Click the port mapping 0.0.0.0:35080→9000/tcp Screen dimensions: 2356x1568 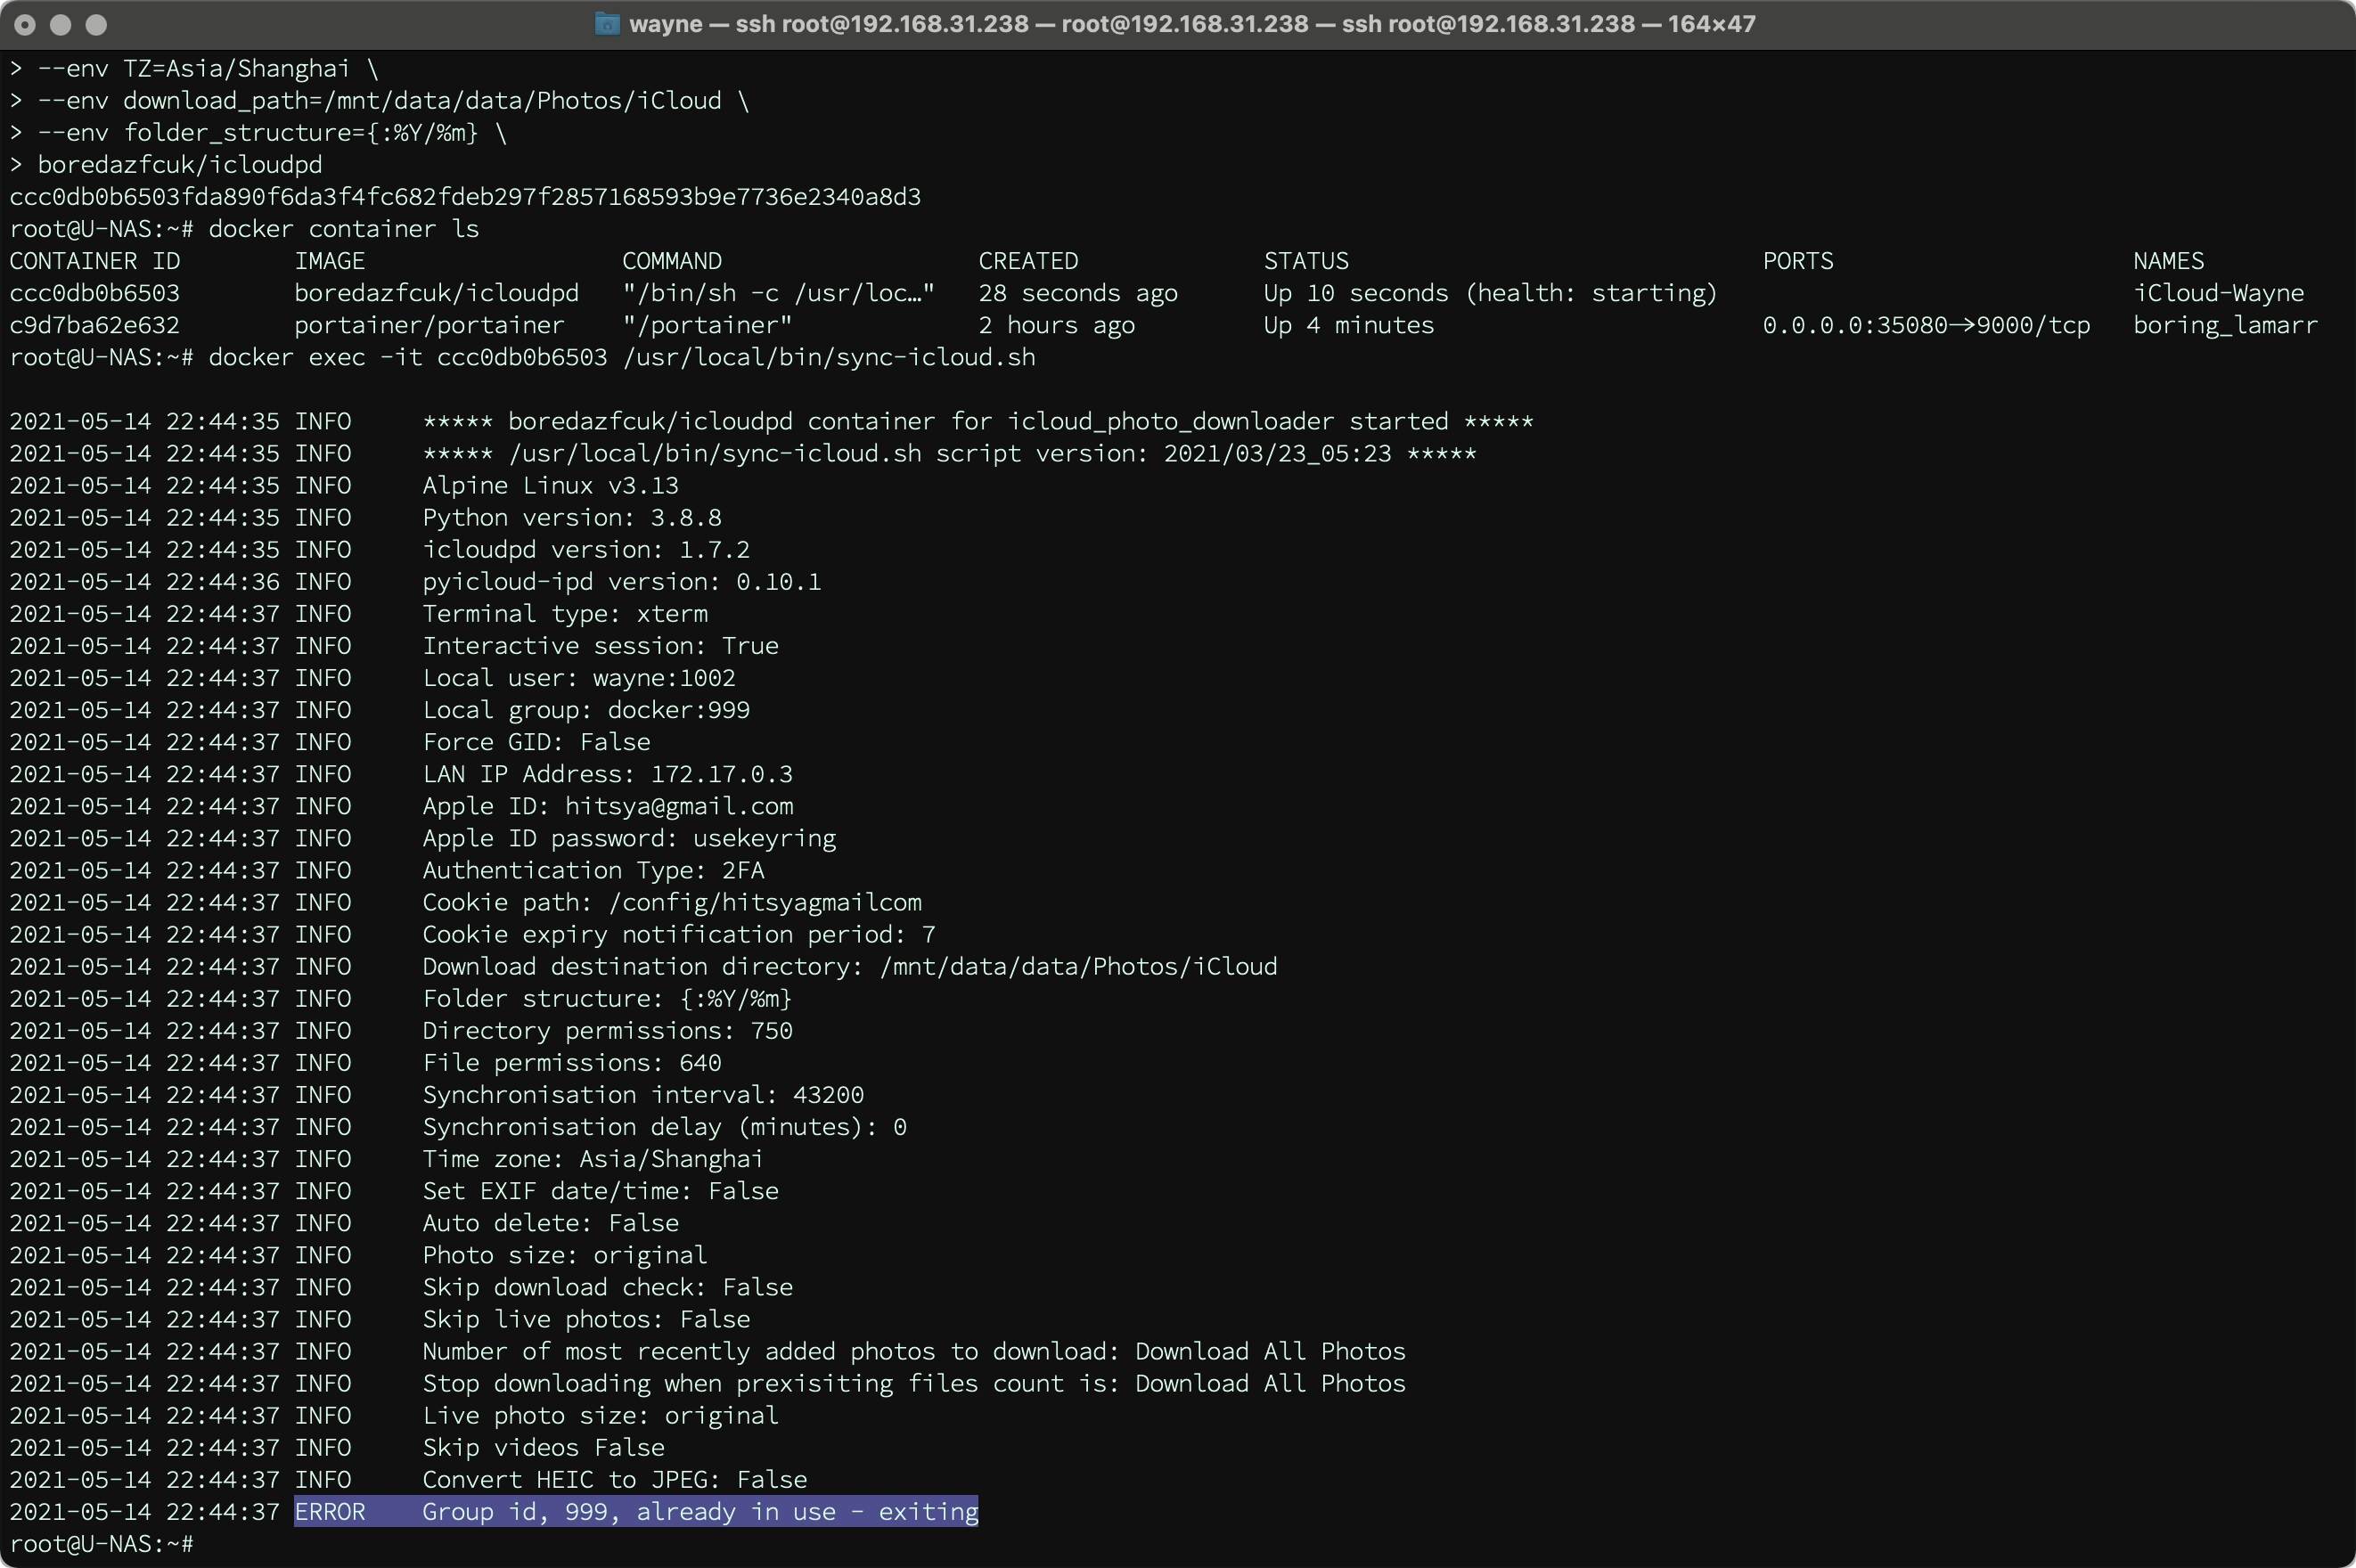pos(1926,324)
